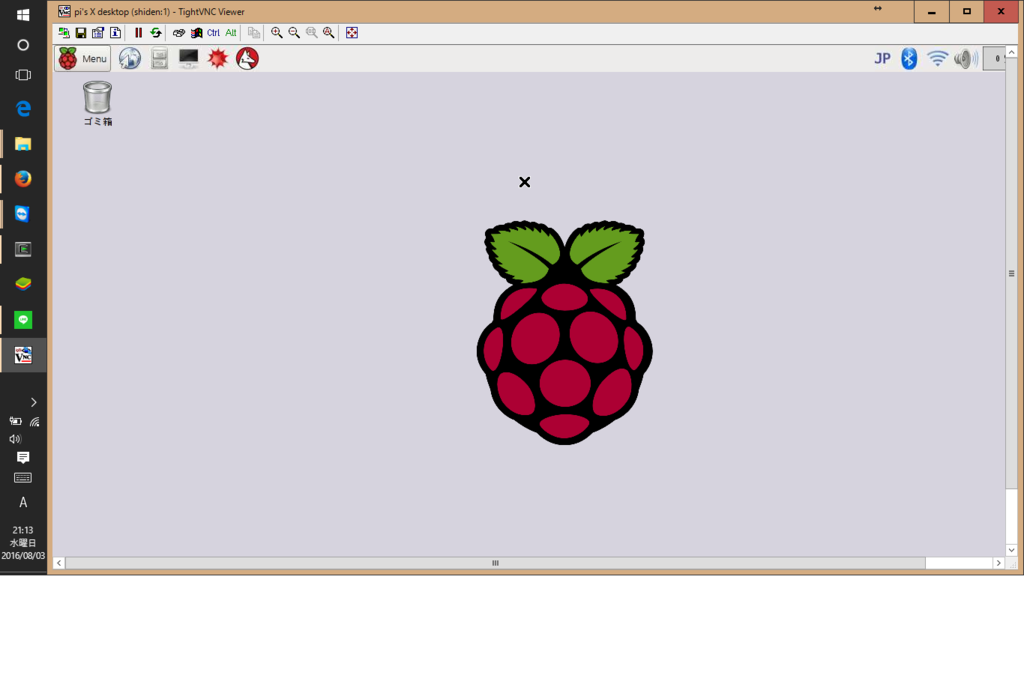Send Ctrl+Alt+Del to remote host
Screen dimensions: 1024x693
click(178, 33)
